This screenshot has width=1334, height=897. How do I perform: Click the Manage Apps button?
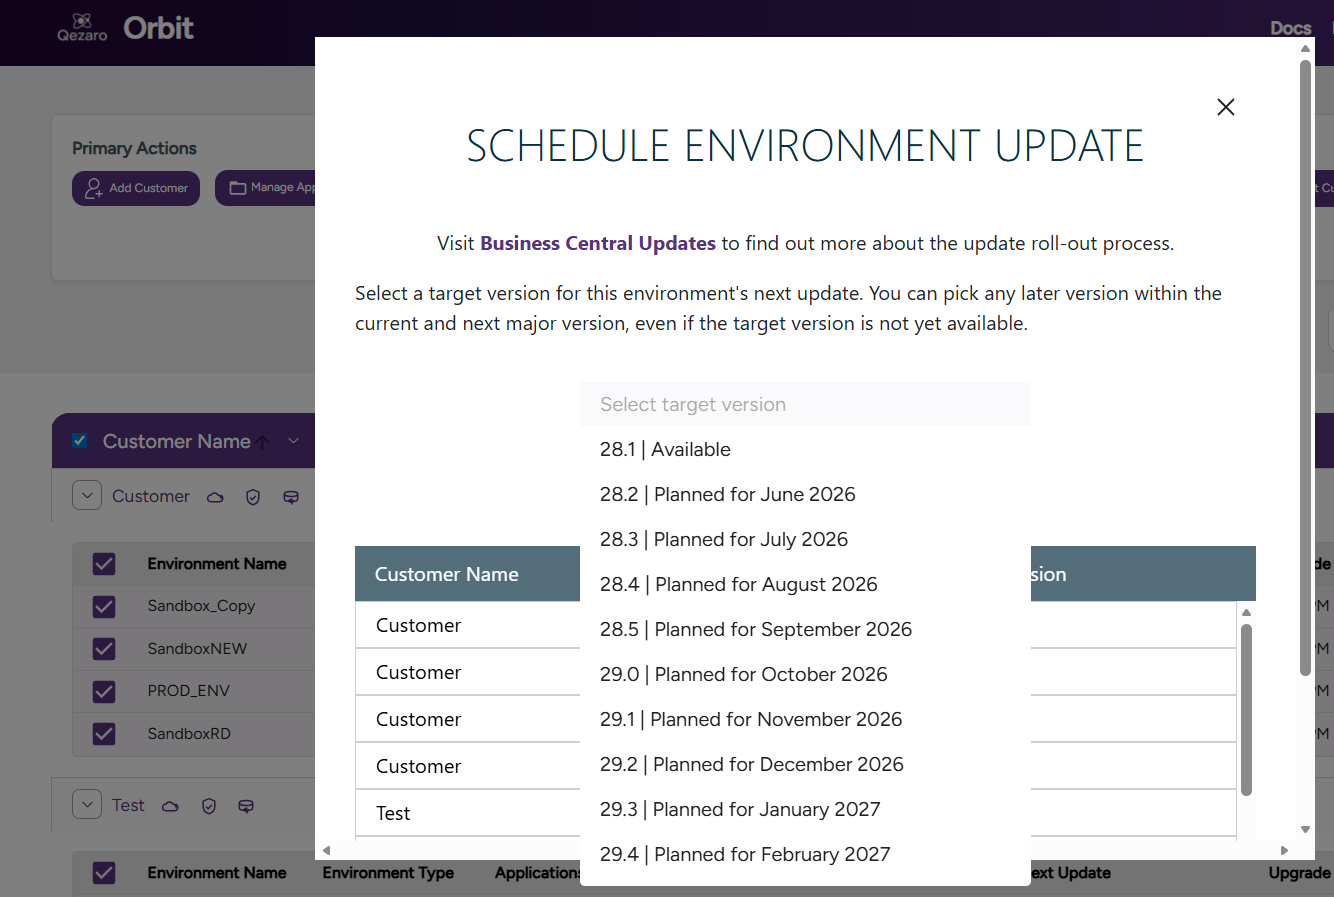point(266,188)
